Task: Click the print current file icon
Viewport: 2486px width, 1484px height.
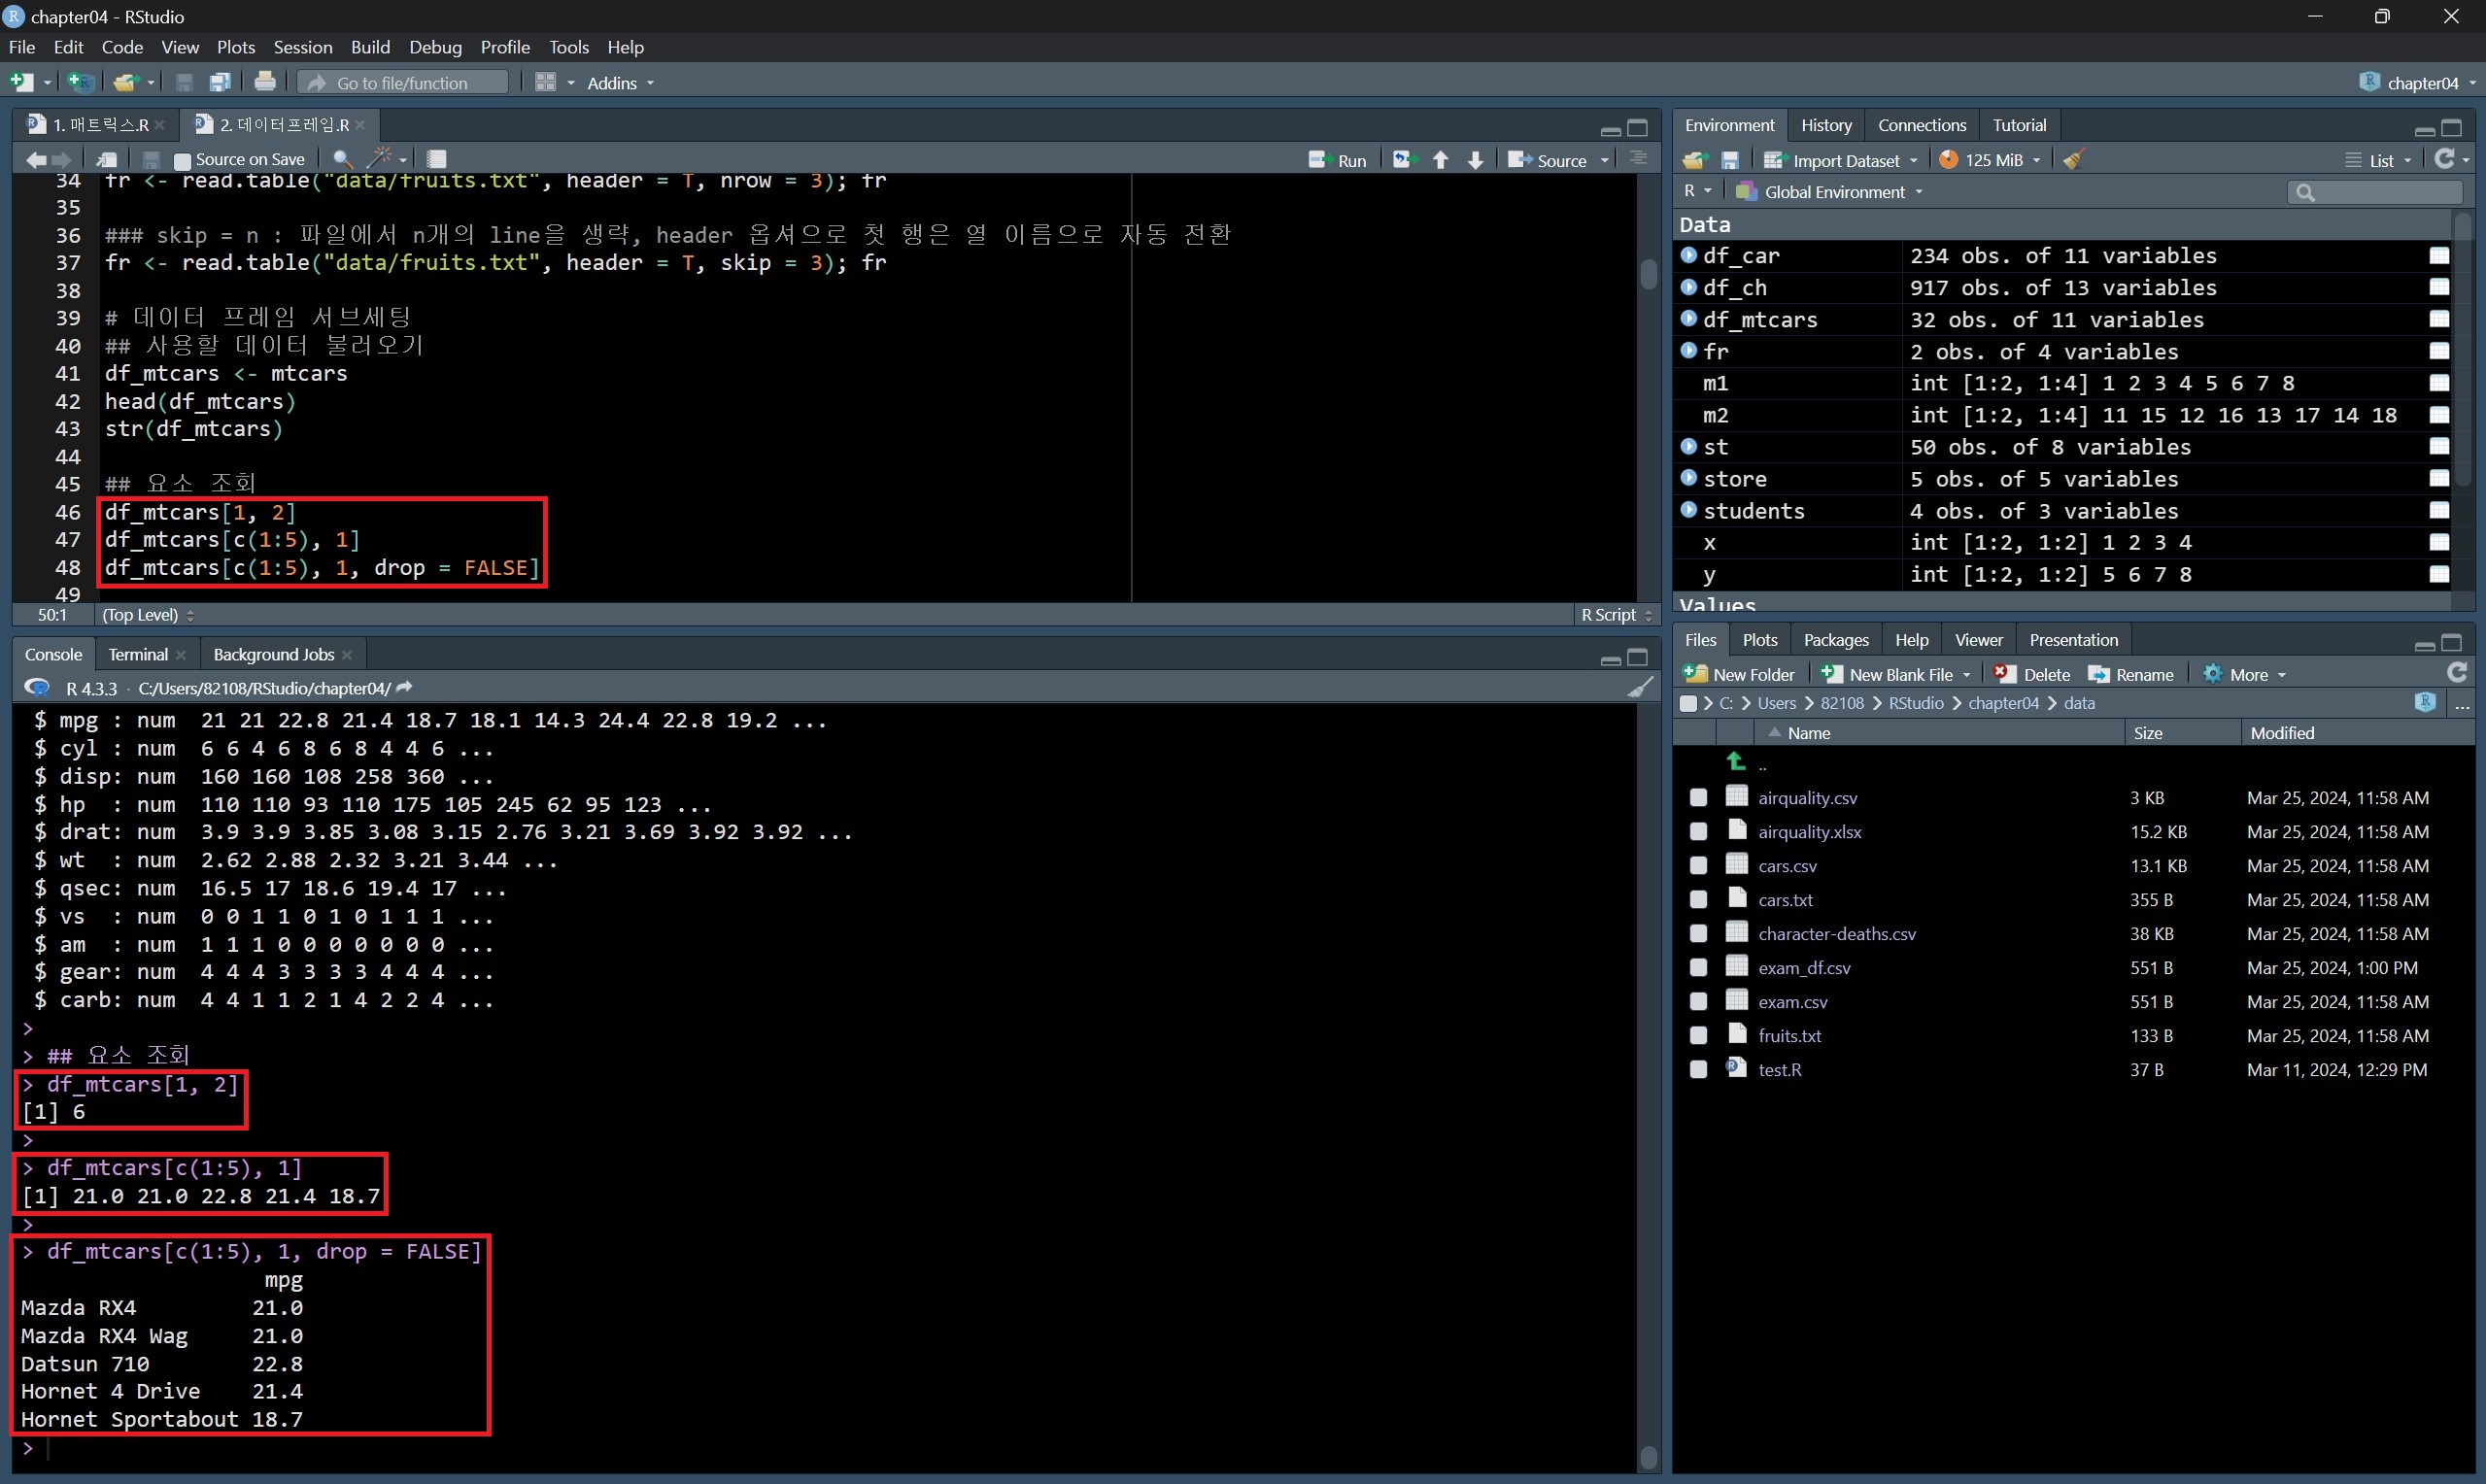Action: (x=264, y=82)
